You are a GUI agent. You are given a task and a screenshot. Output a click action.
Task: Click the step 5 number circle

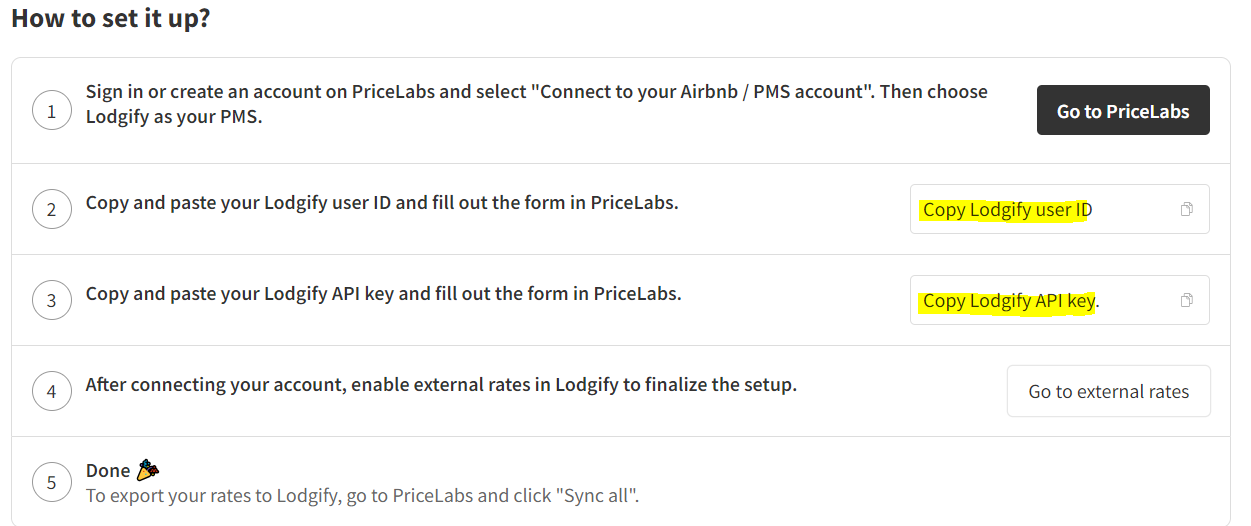click(52, 483)
